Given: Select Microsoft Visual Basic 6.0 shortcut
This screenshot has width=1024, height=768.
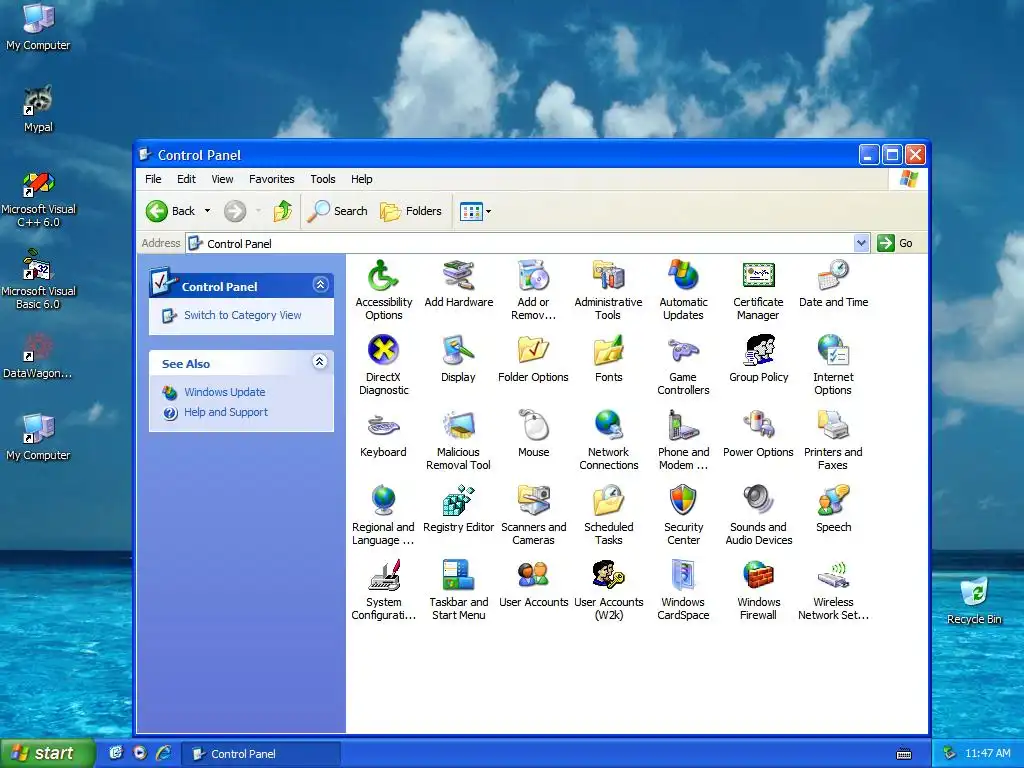Looking at the screenshot, I should click(x=39, y=280).
